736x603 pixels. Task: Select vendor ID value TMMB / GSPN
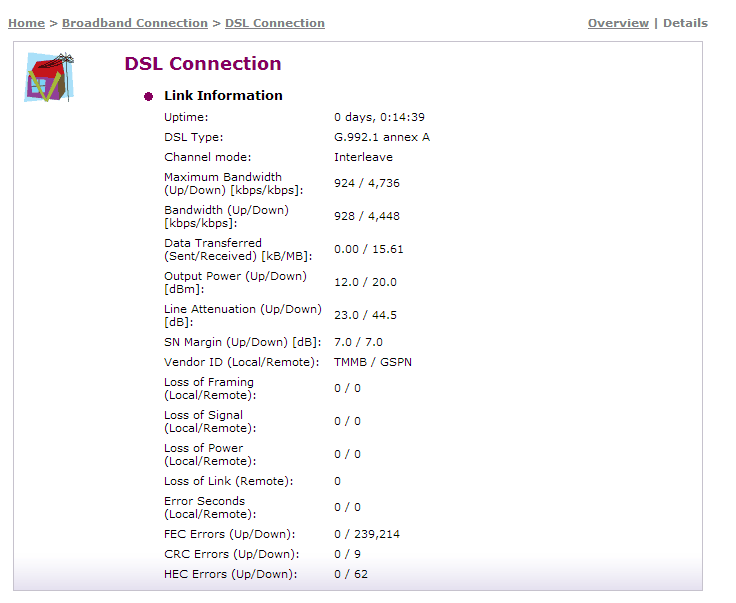click(x=373, y=362)
